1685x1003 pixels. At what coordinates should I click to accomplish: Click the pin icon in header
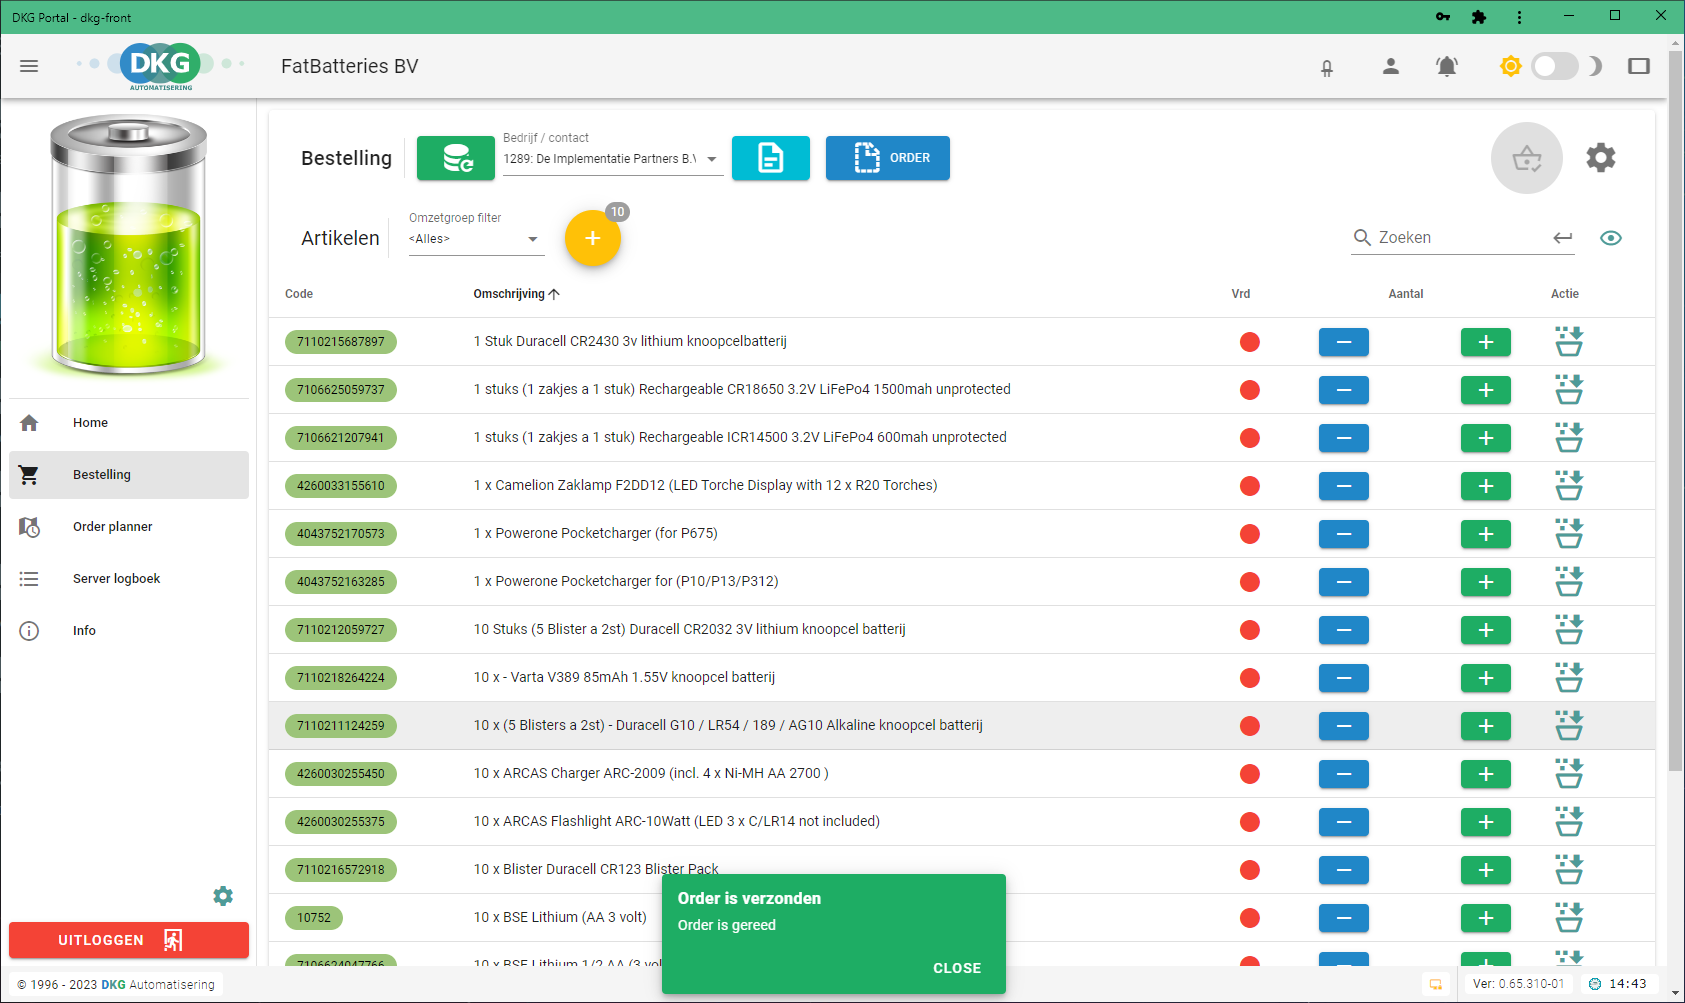(x=1327, y=68)
